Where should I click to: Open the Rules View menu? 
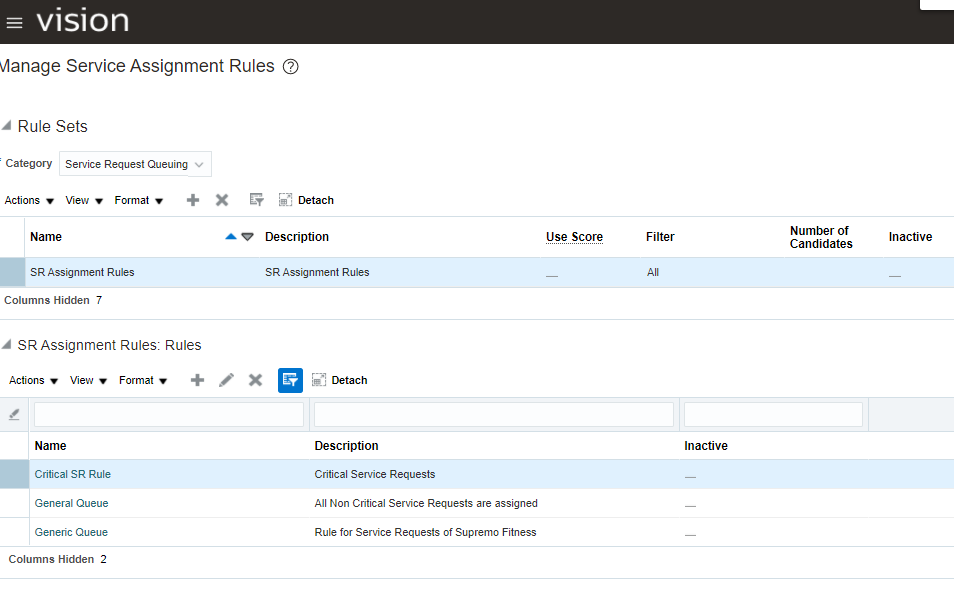88,380
